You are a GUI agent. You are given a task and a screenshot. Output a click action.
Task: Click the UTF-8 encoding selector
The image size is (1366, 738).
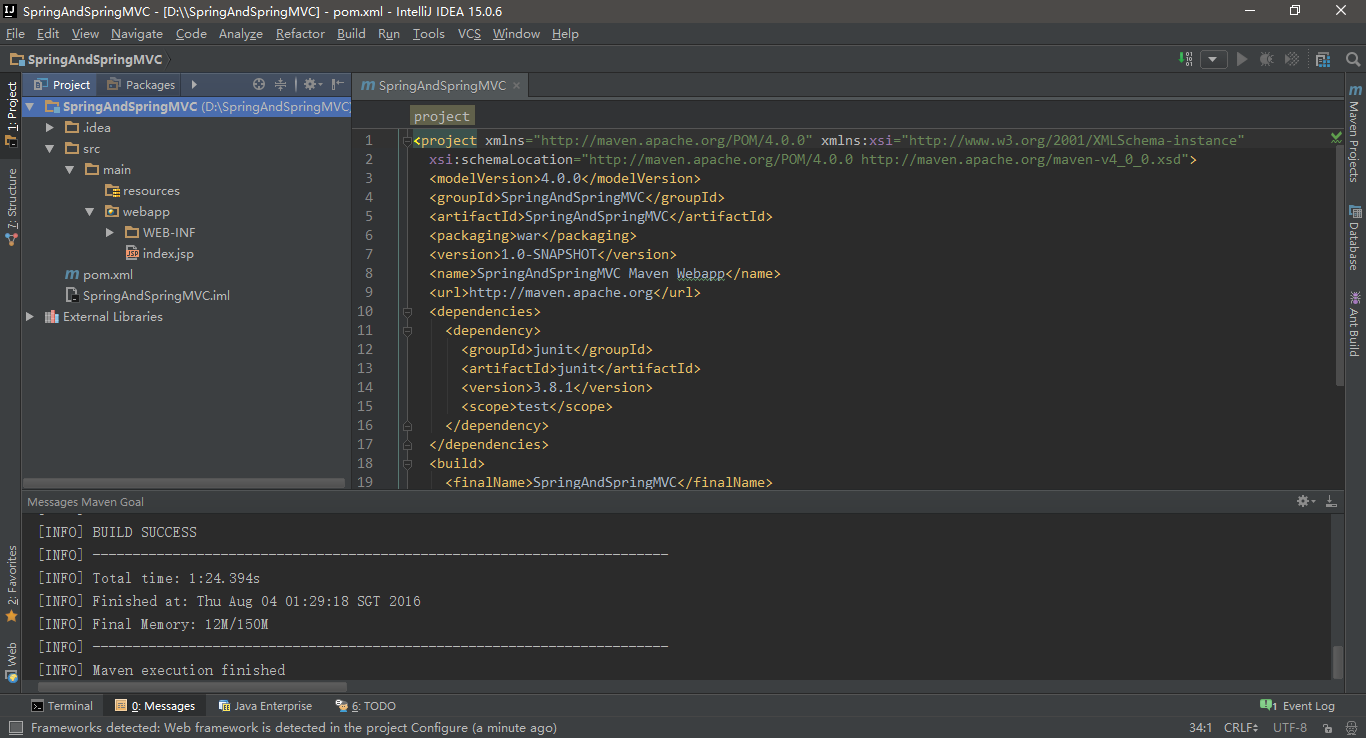1290,728
